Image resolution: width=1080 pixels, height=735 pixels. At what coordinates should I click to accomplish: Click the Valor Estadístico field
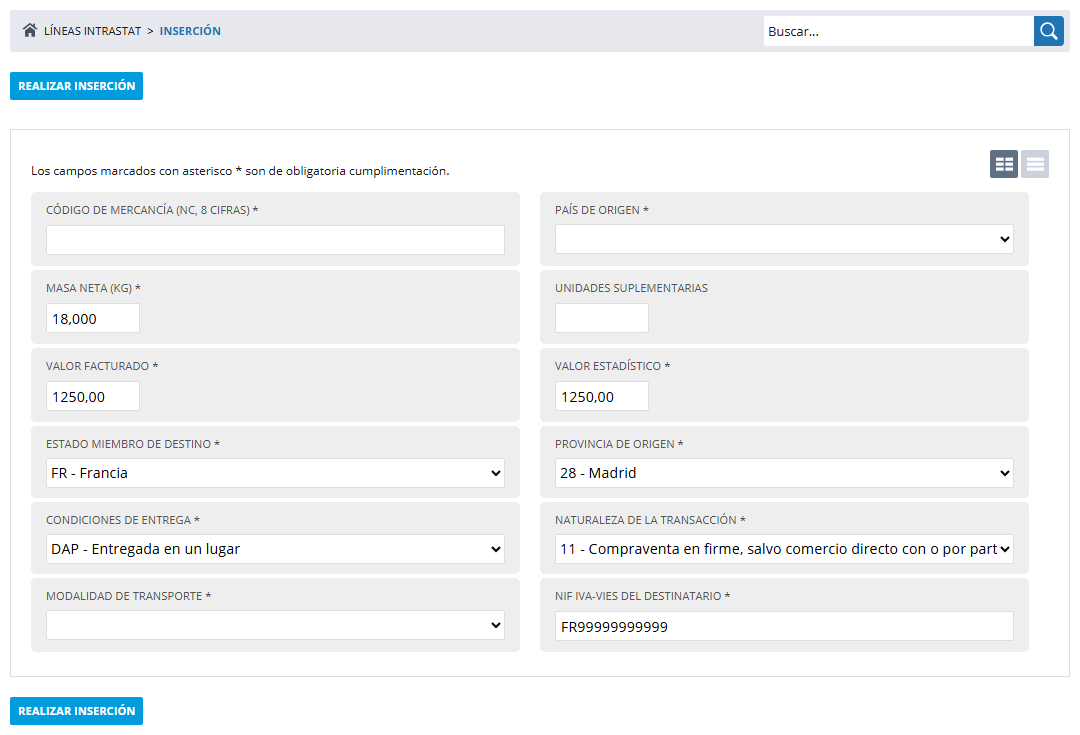tap(602, 396)
